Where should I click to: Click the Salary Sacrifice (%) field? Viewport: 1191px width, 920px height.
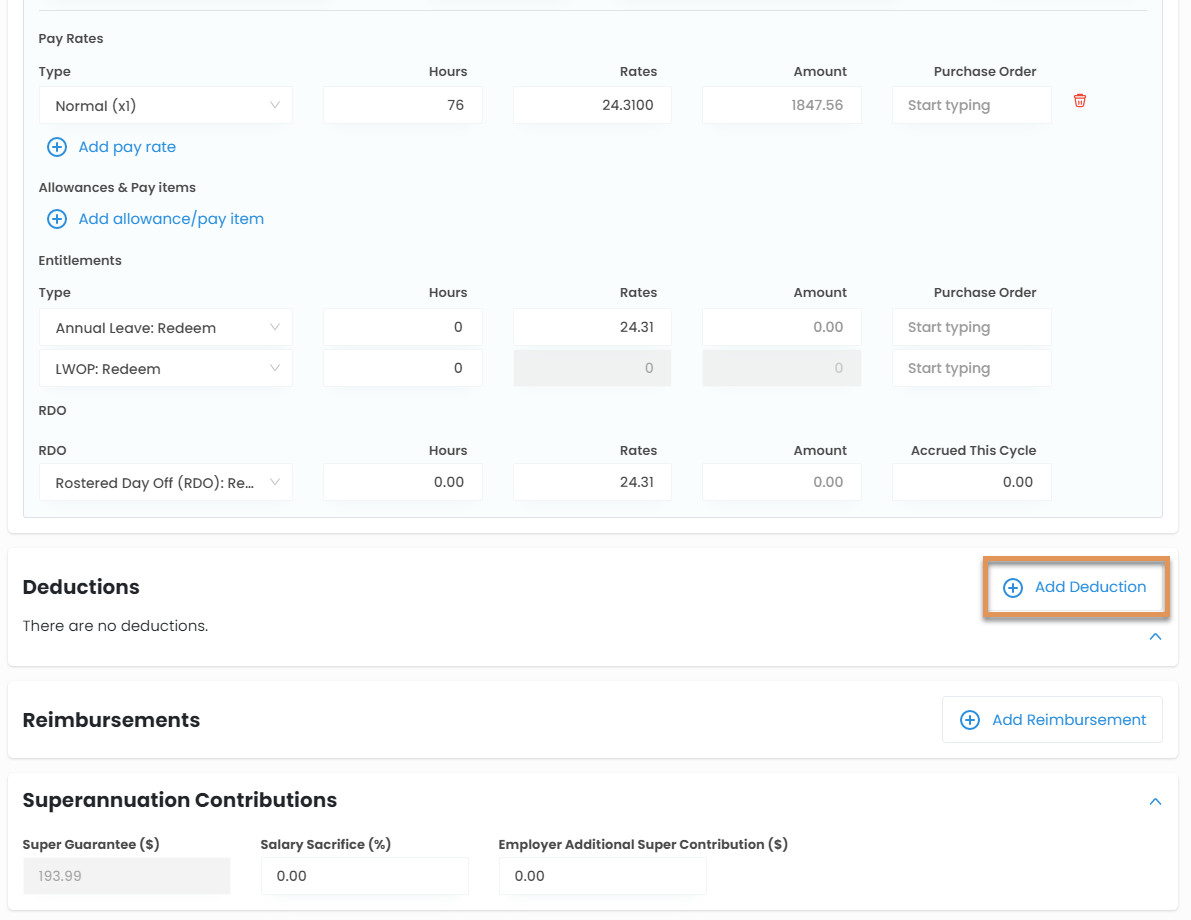(364, 876)
